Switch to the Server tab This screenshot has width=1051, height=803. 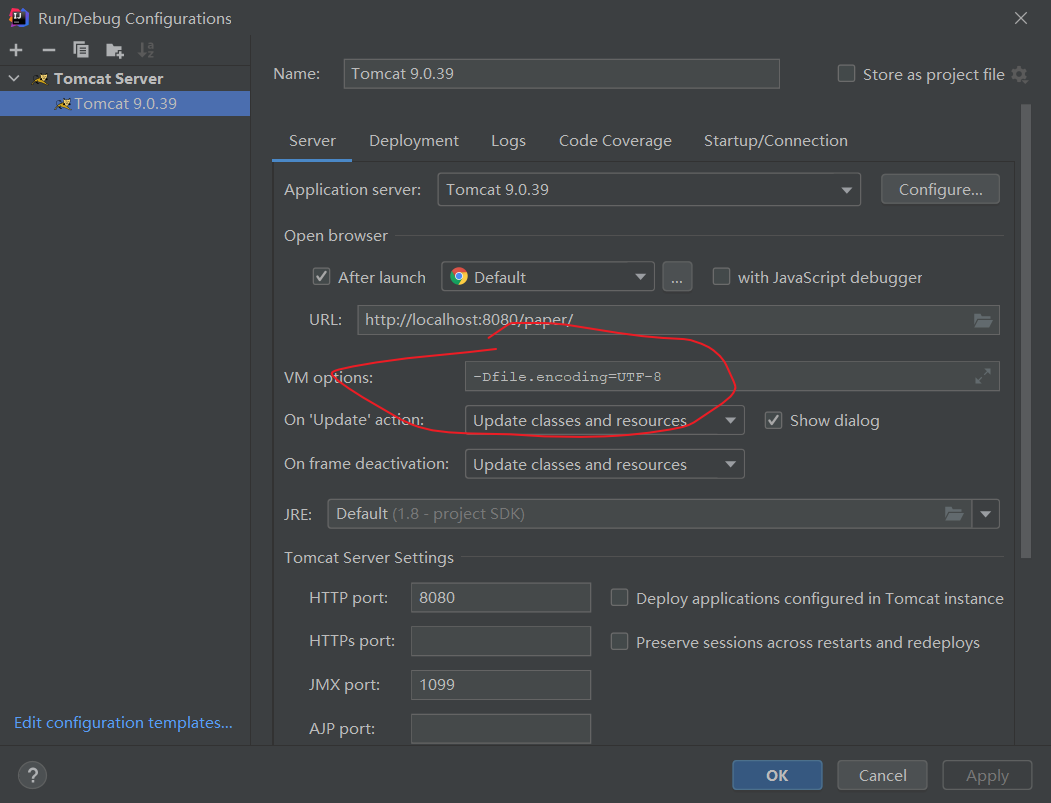click(x=312, y=141)
